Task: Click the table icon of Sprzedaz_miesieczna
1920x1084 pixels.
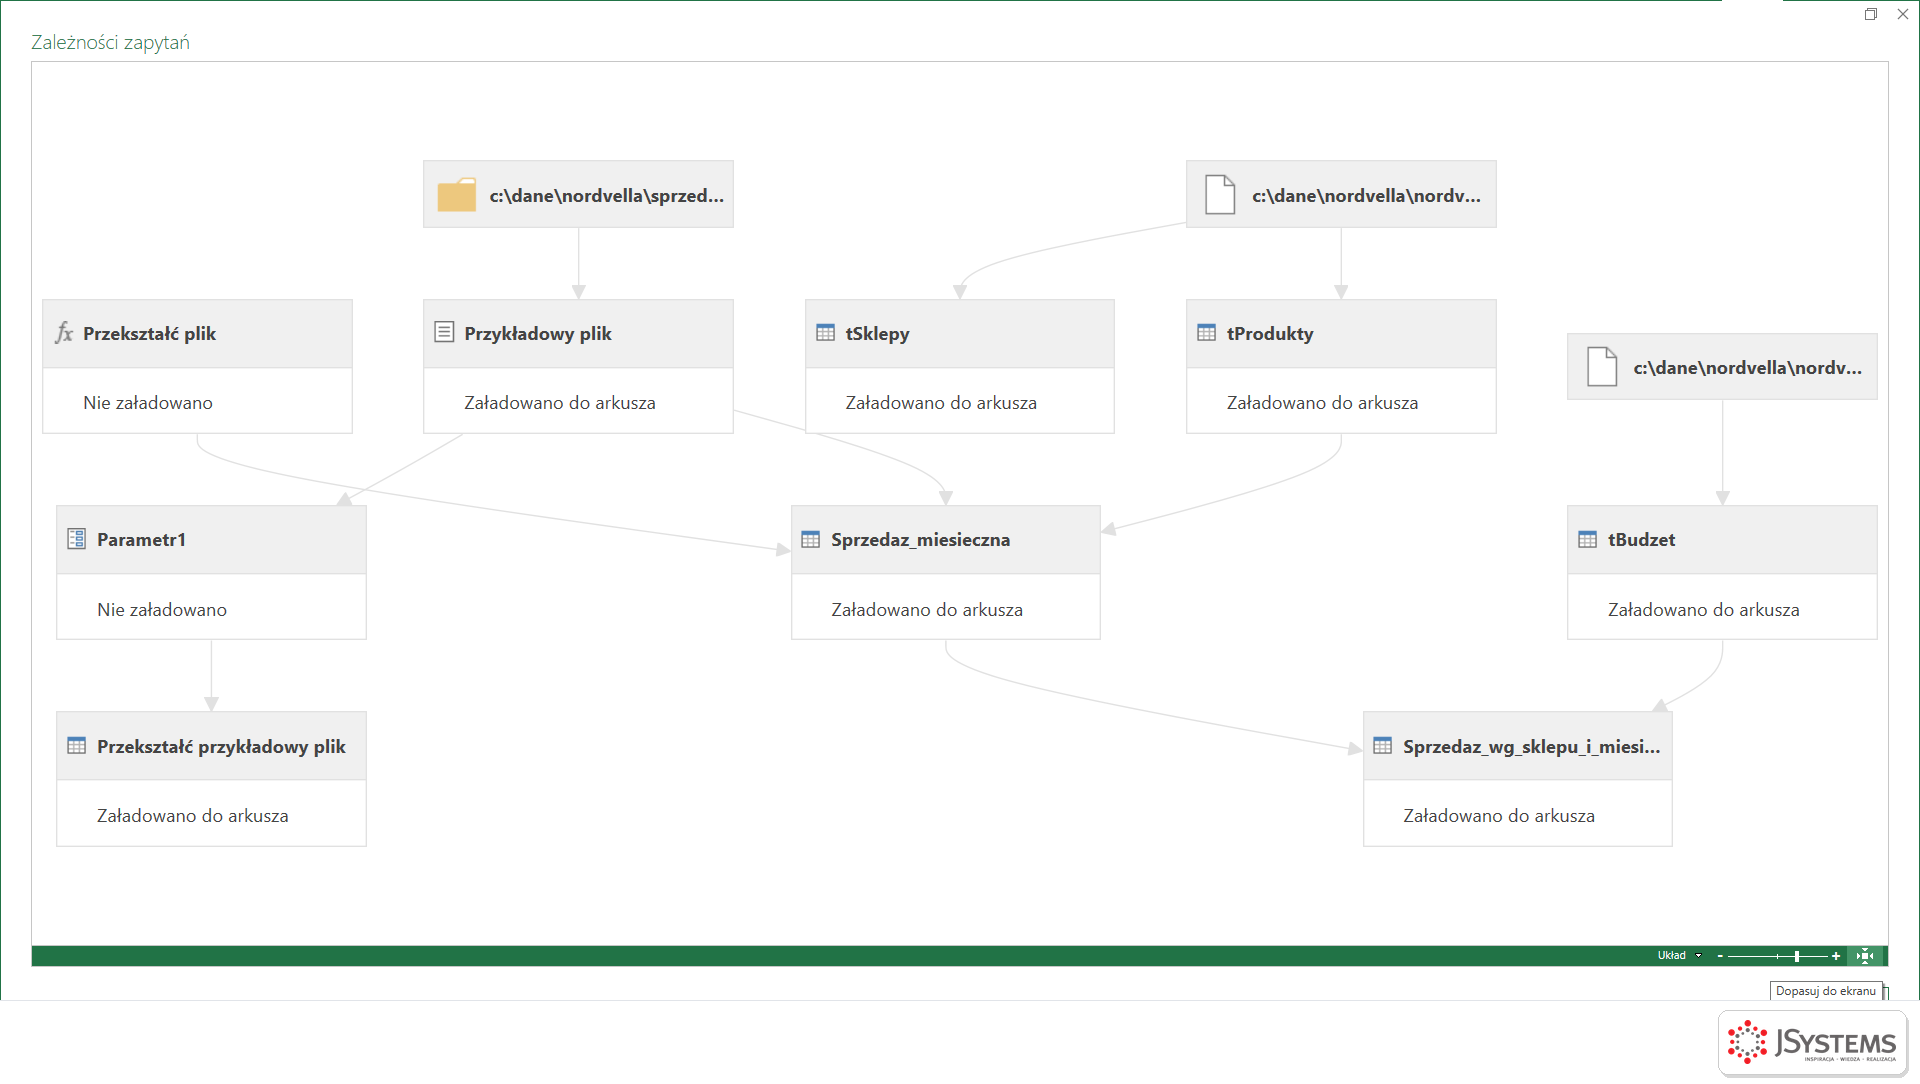Action: click(811, 539)
